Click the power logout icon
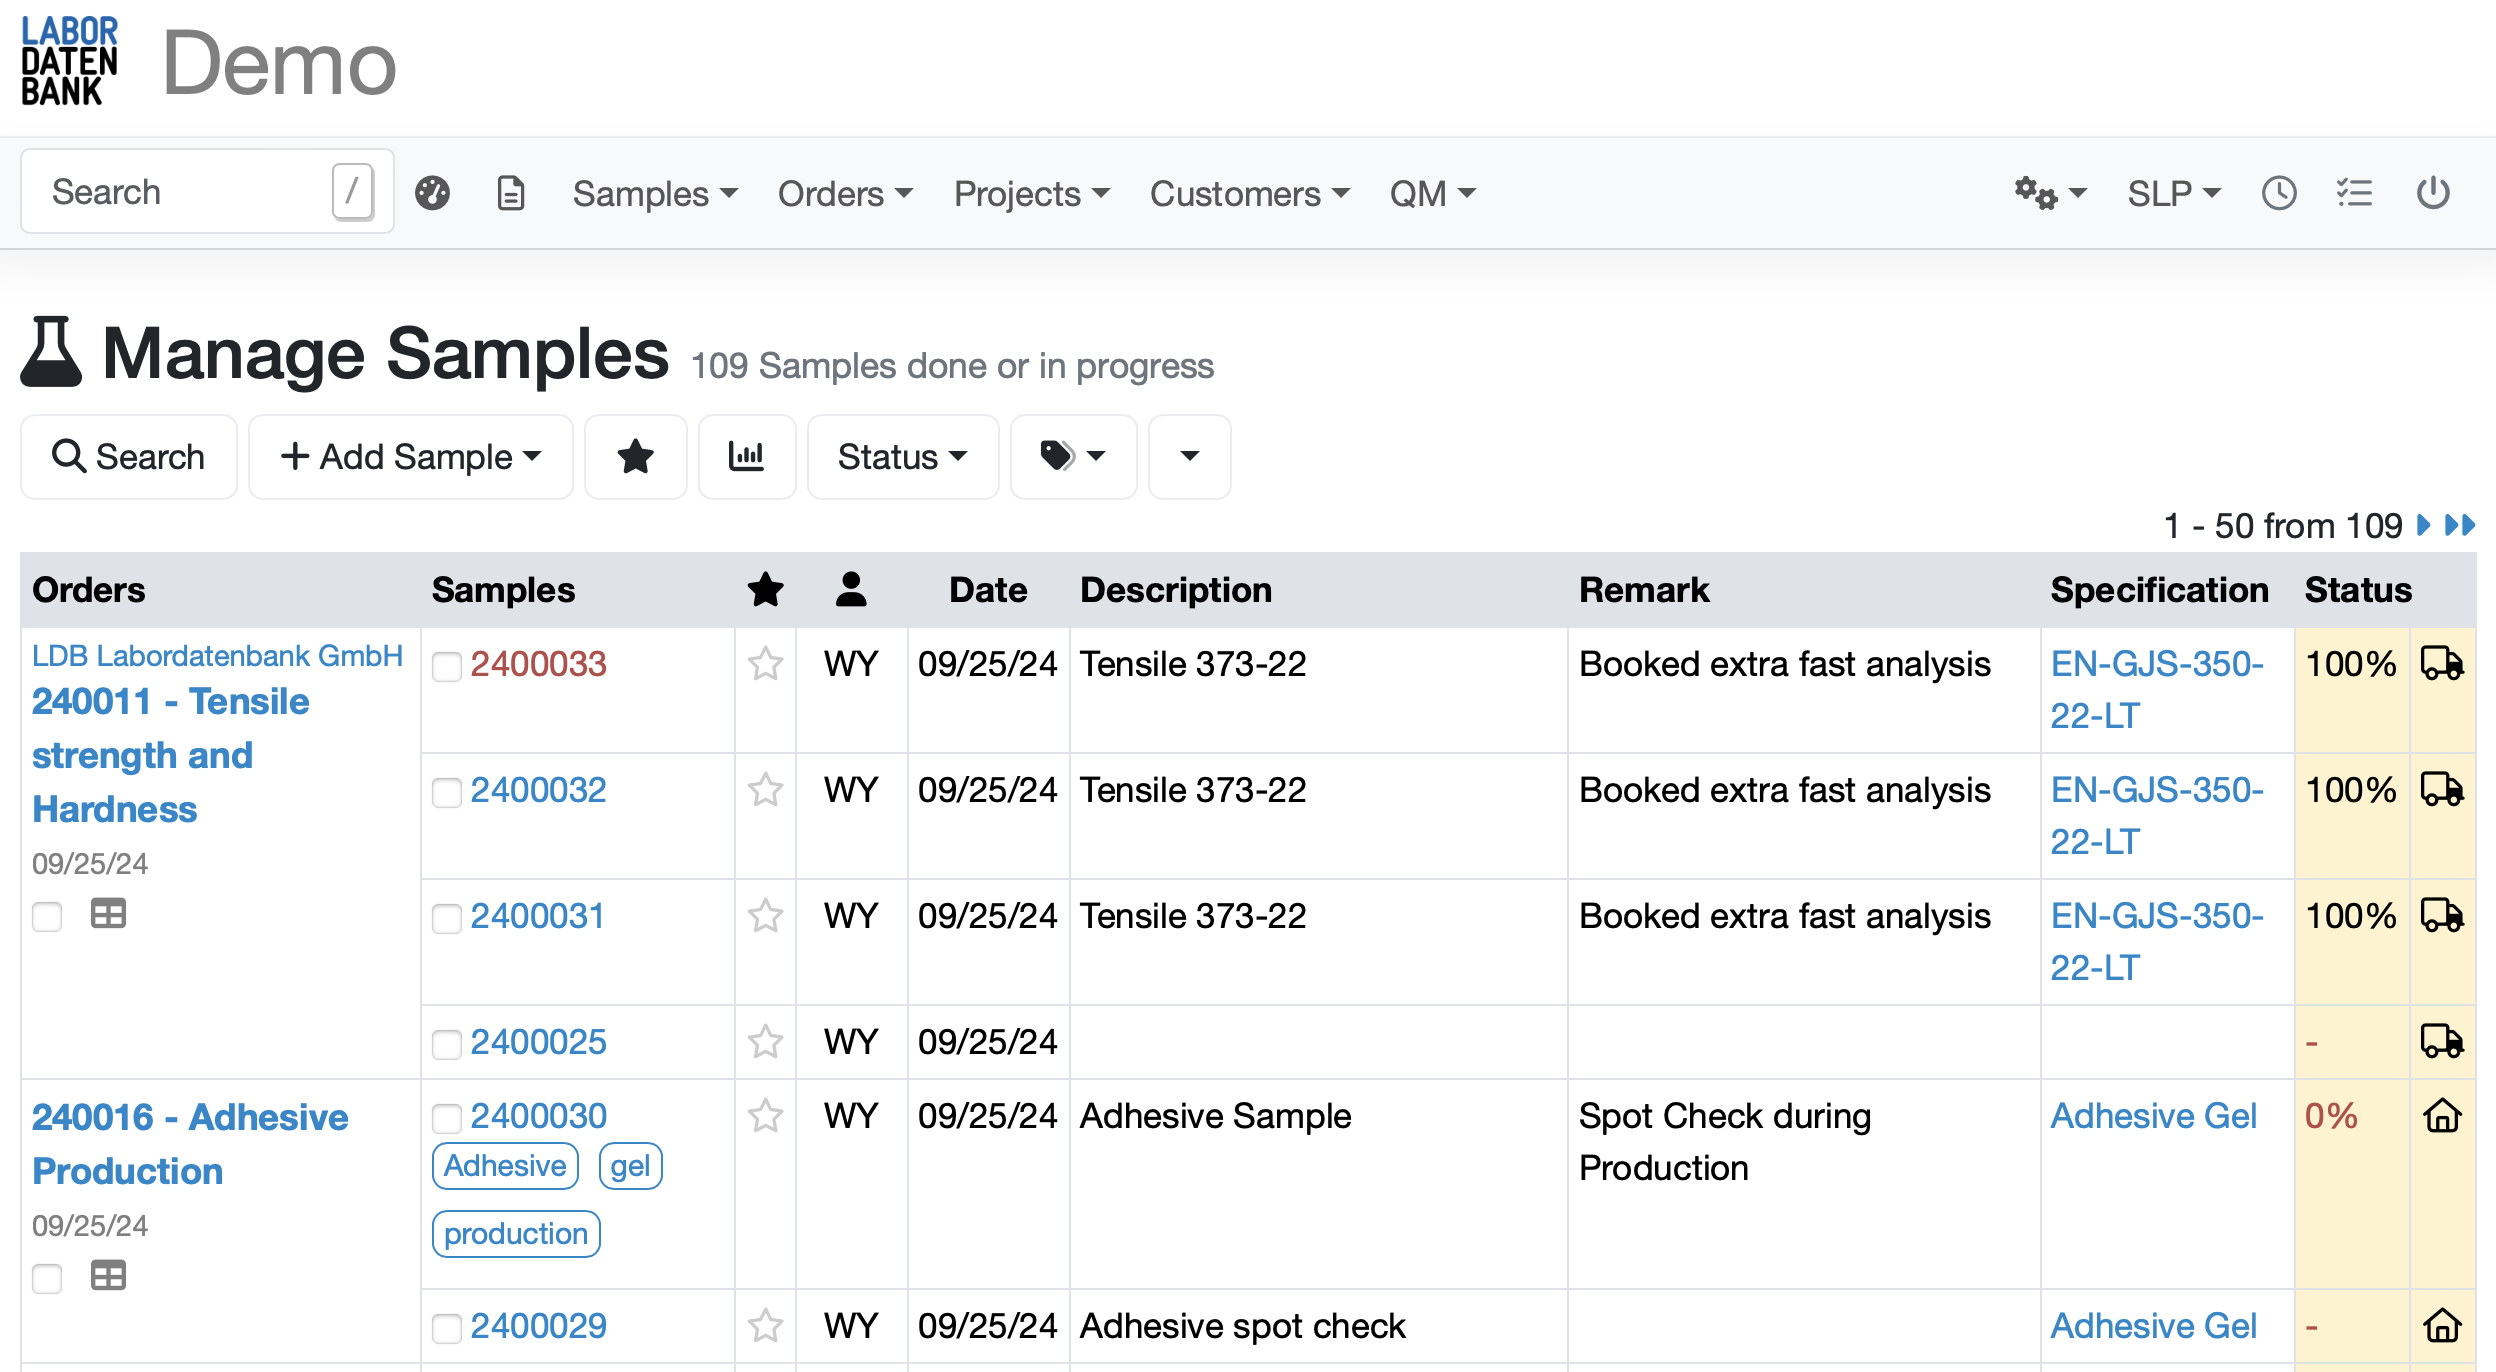This screenshot has width=2496, height=1372. (x=2432, y=193)
